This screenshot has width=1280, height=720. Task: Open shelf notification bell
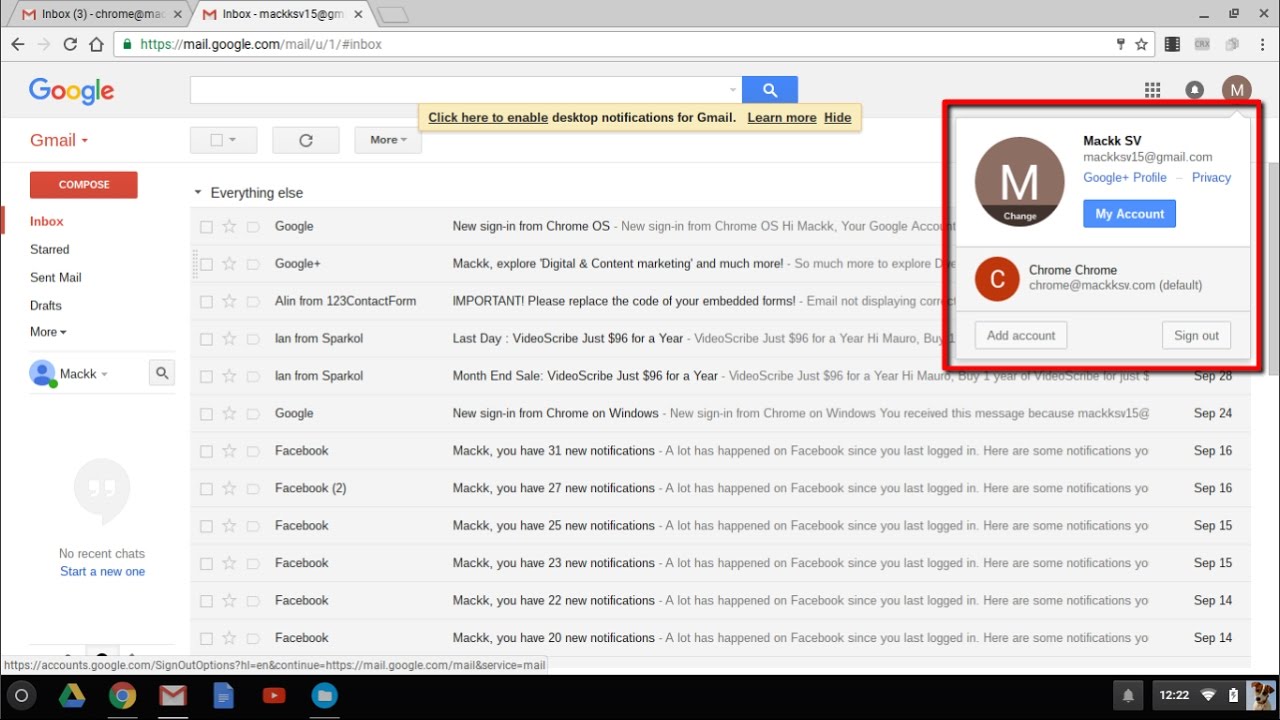coord(1128,695)
